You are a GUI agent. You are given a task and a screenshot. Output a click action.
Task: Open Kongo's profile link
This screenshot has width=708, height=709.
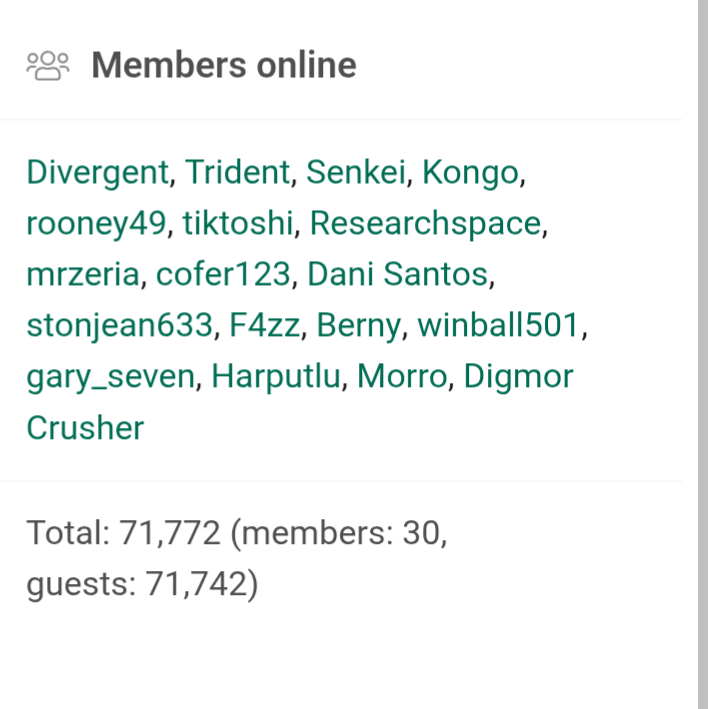click(x=470, y=172)
